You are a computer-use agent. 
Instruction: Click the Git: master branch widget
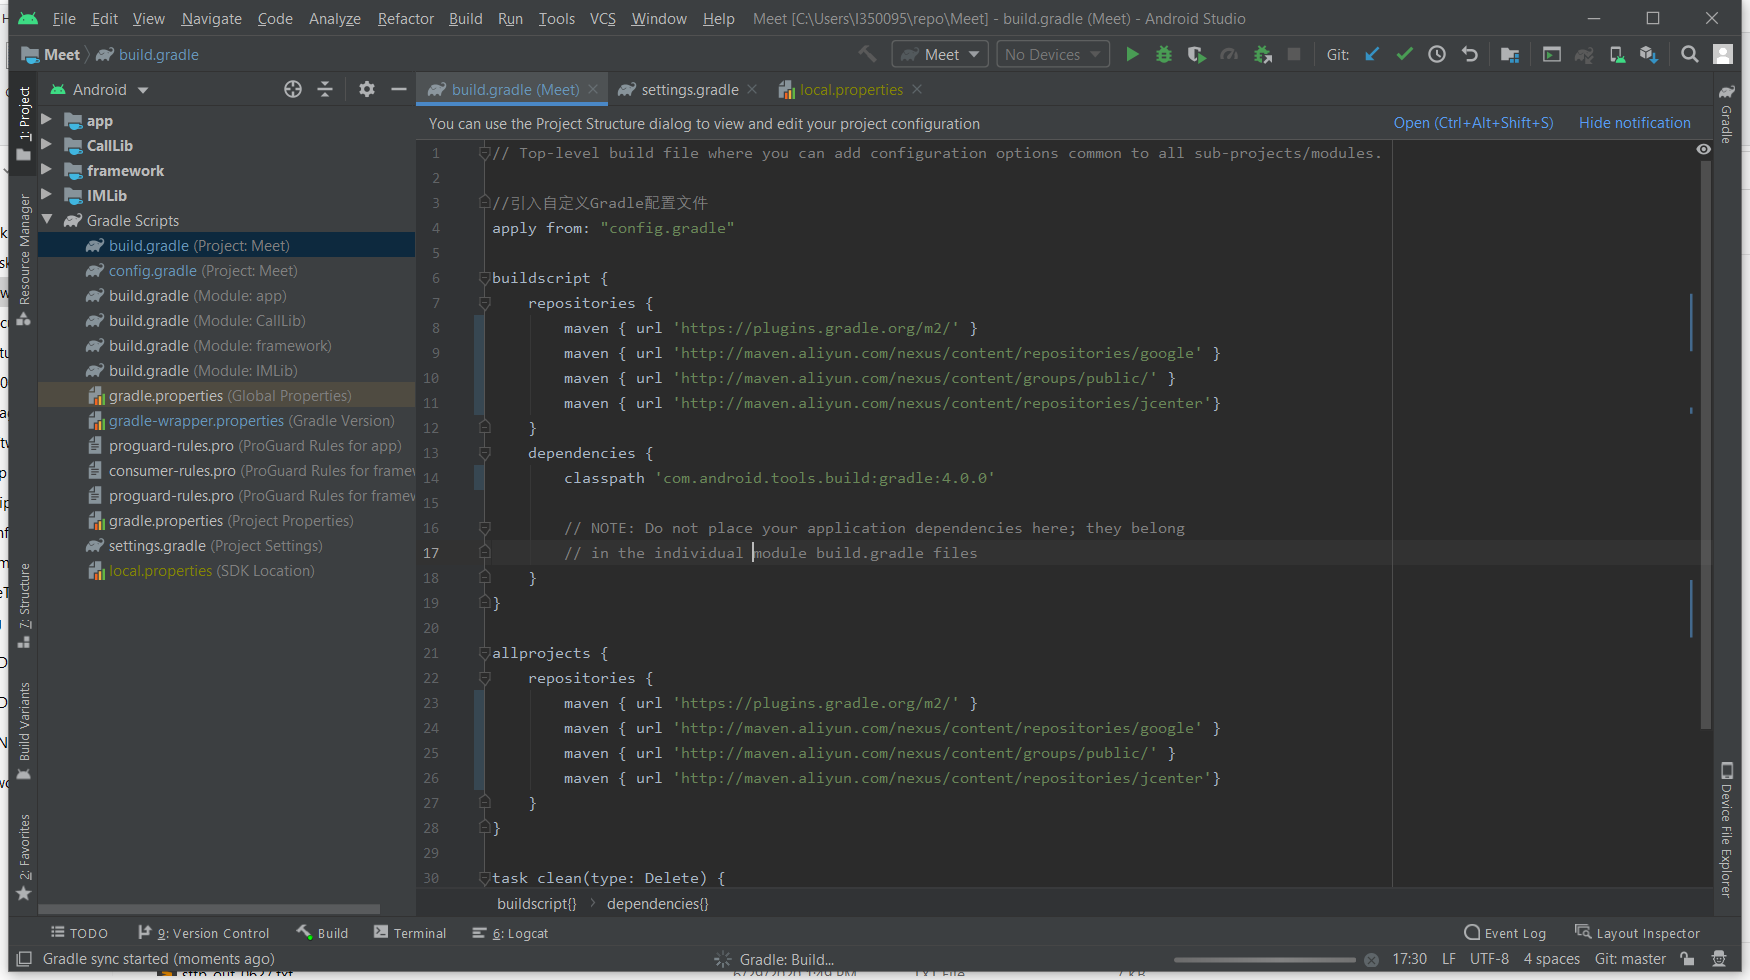[1630, 959]
